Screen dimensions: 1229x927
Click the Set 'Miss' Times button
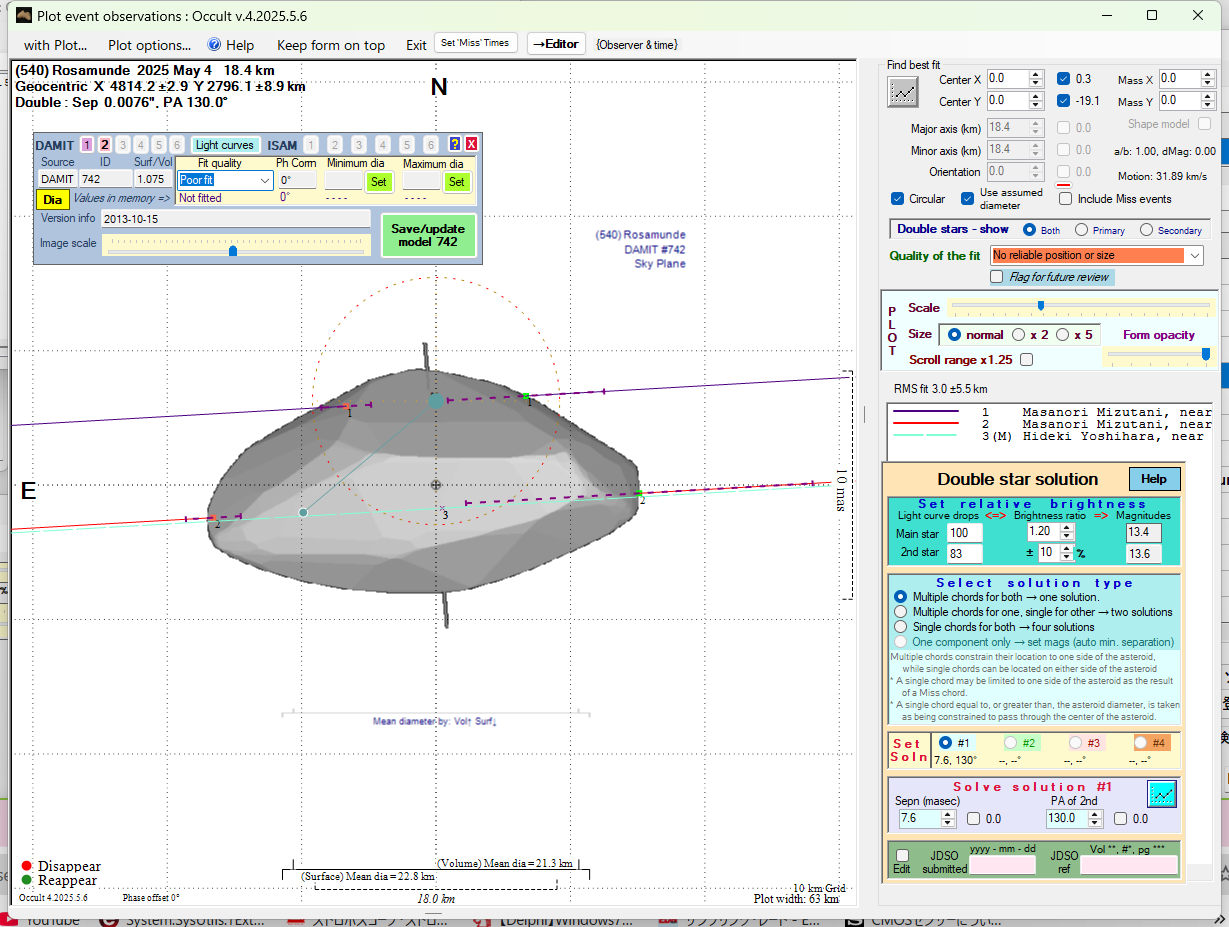coord(475,43)
